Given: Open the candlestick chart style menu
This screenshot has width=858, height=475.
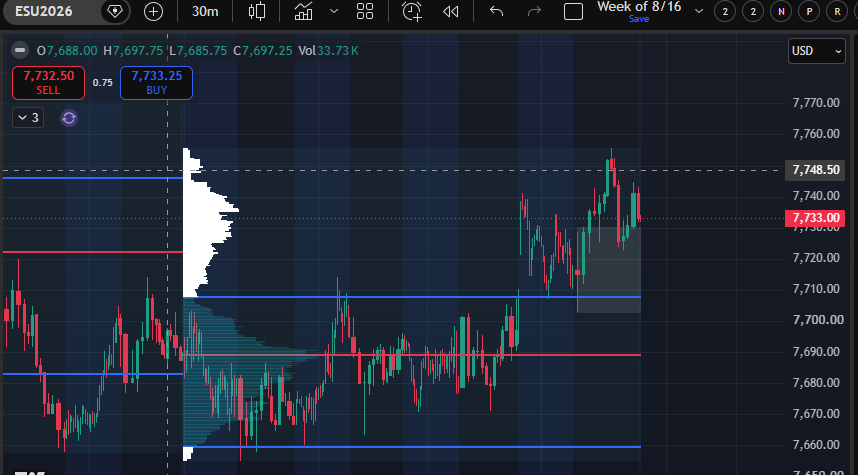Looking at the screenshot, I should (x=257, y=11).
